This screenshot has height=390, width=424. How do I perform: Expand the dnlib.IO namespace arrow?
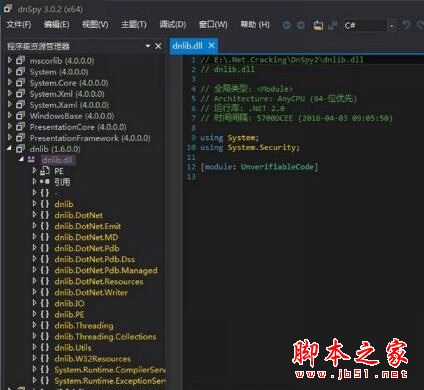34,303
